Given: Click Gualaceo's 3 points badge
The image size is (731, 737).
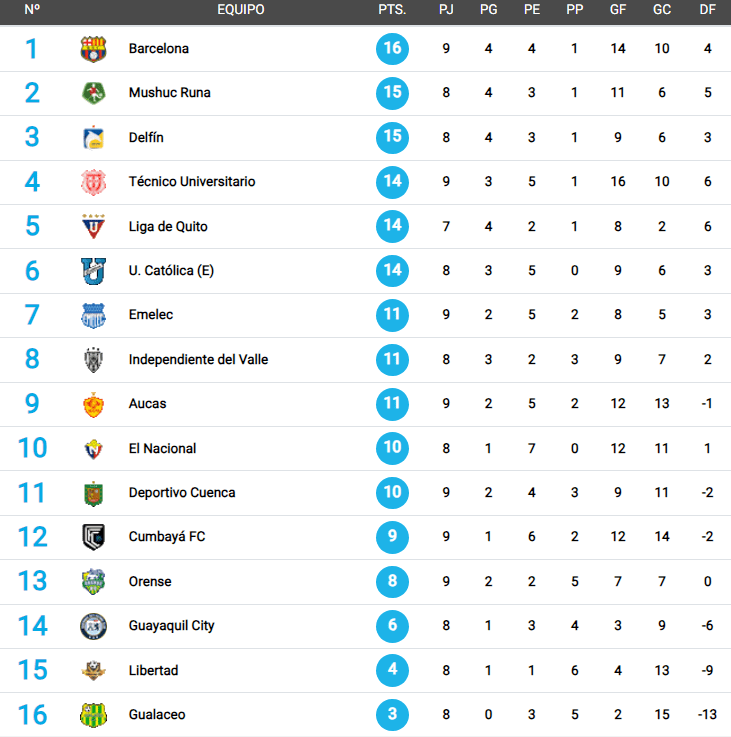Looking at the screenshot, I should [393, 714].
